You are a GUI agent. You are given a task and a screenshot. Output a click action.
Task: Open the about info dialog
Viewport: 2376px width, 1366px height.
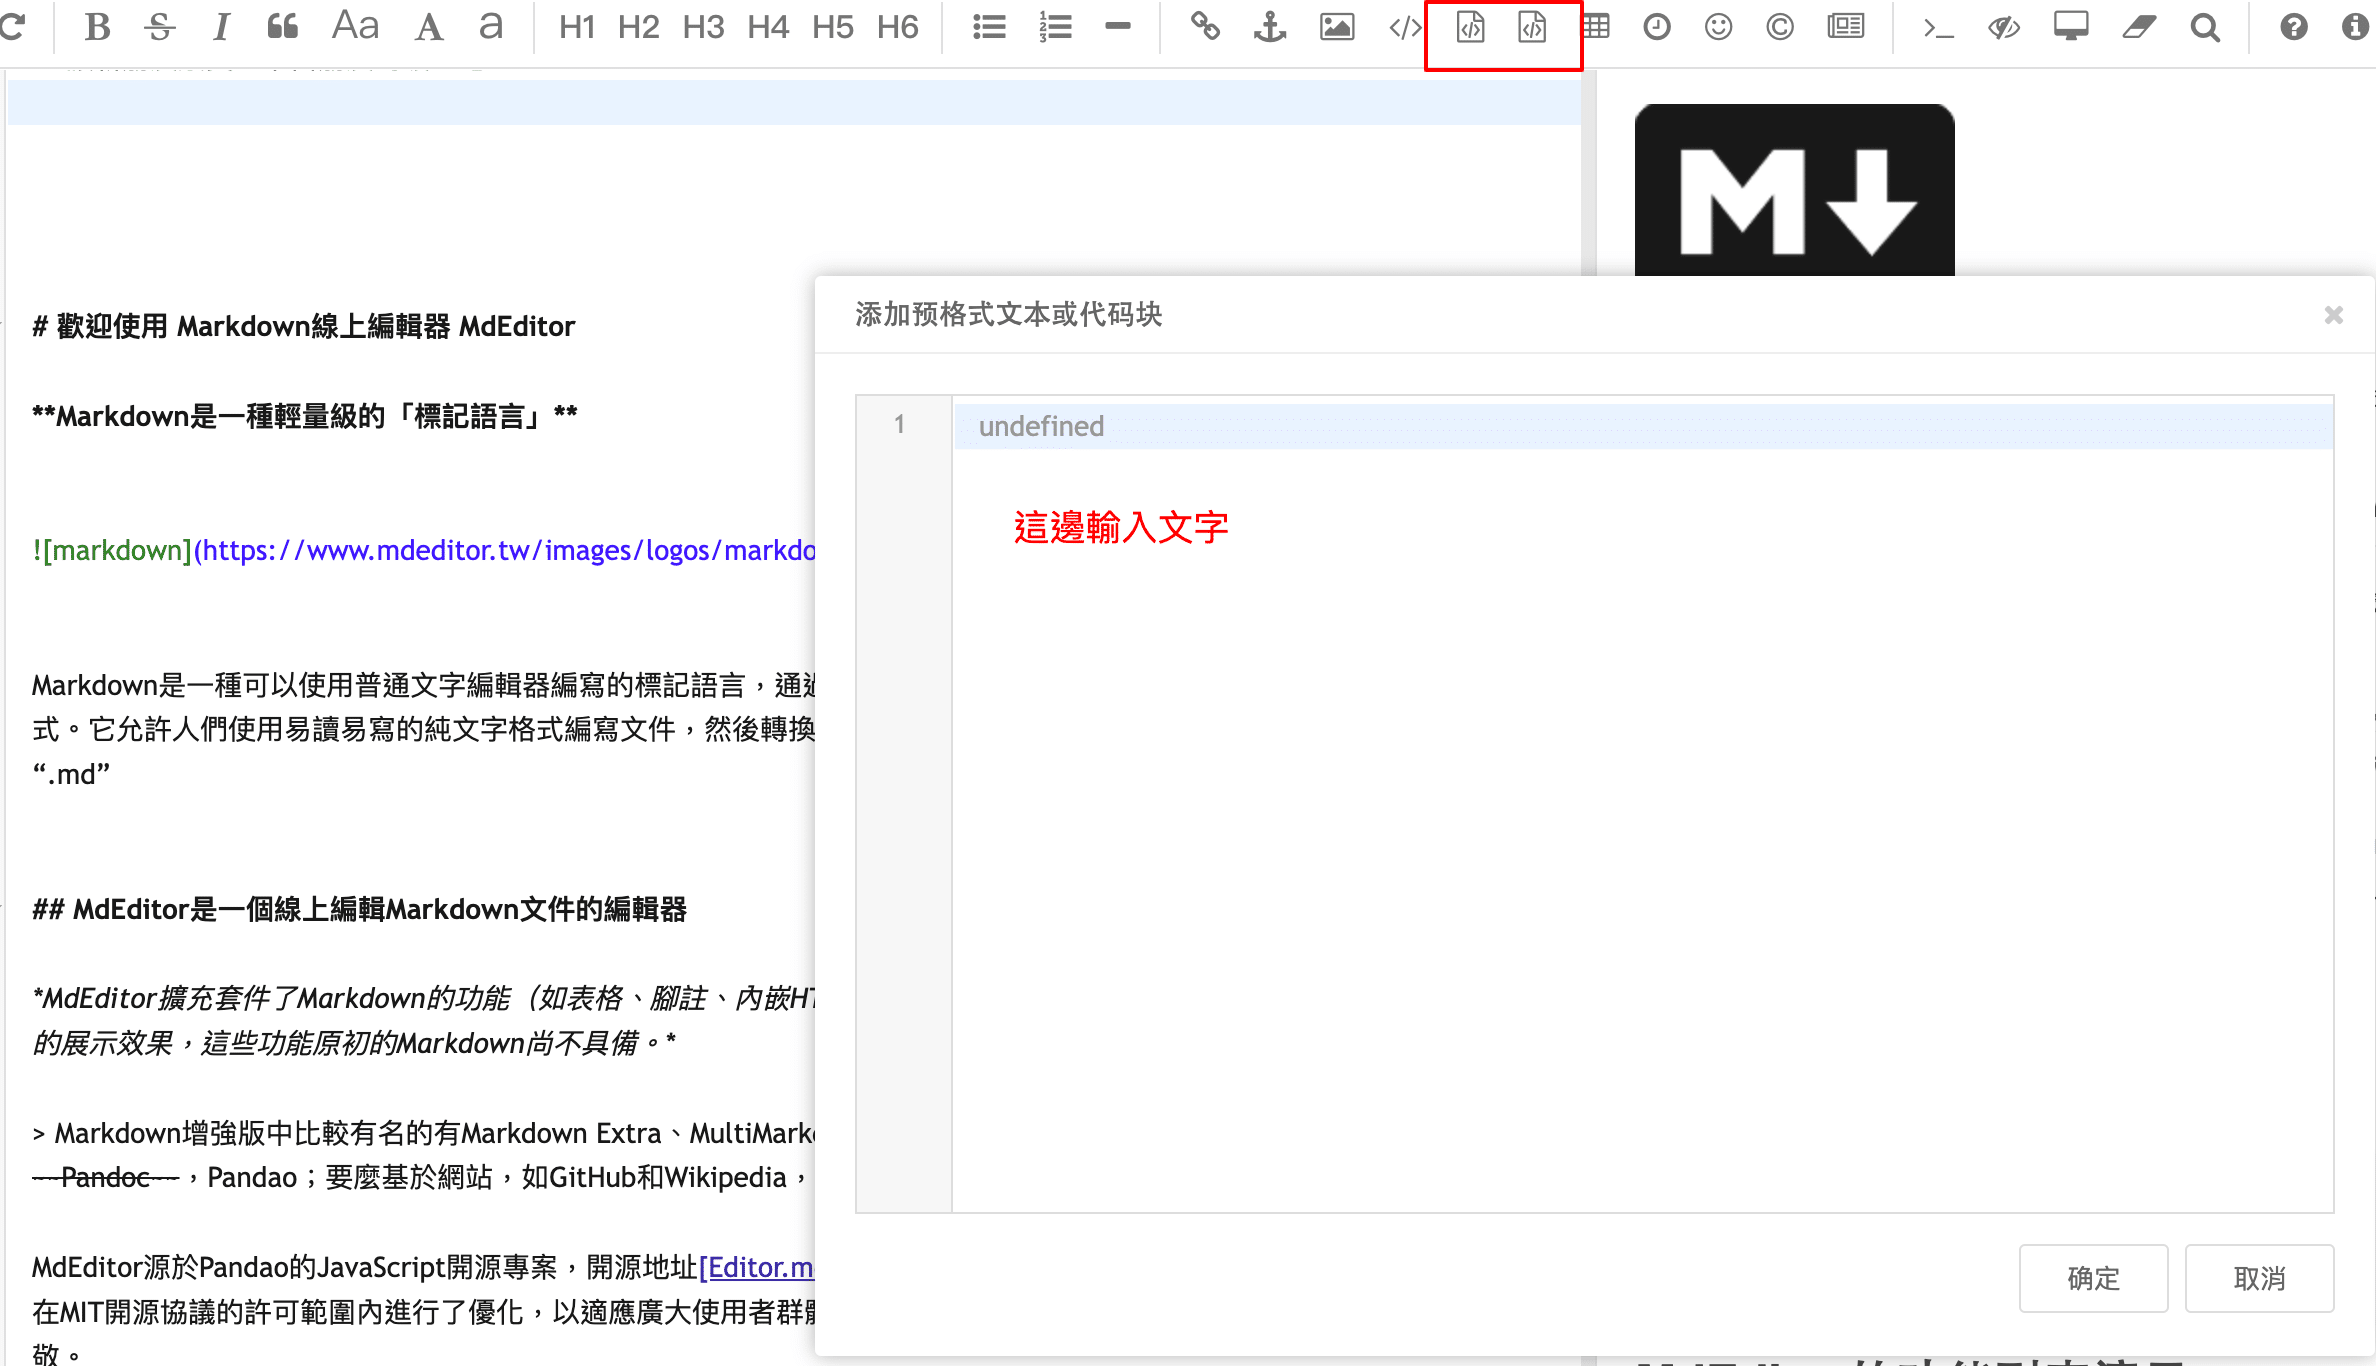tap(2355, 27)
